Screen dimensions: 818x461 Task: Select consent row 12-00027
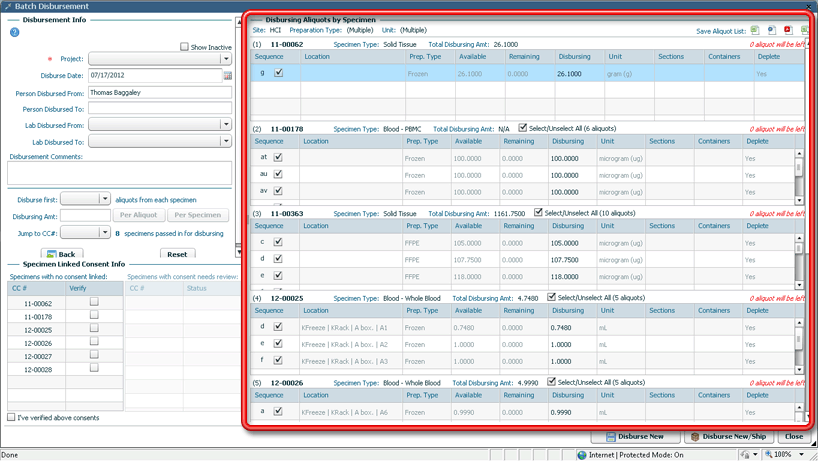point(65,356)
